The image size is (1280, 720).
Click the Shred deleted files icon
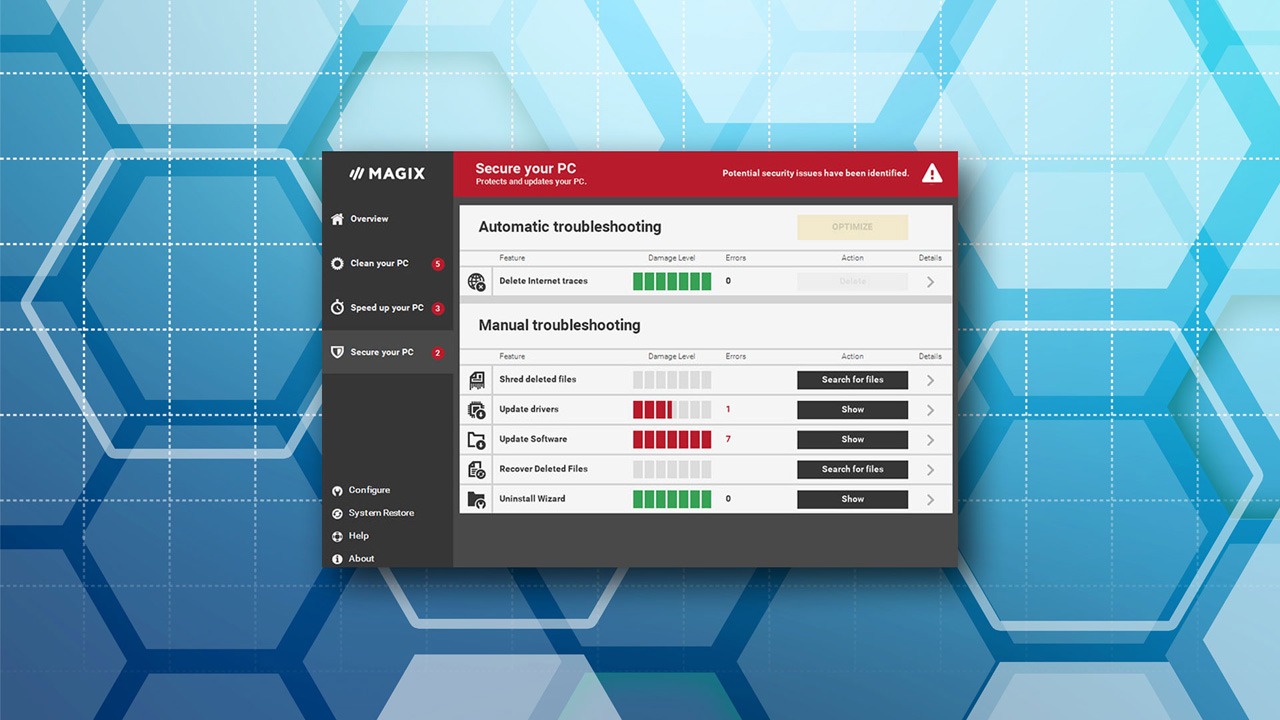coord(477,380)
